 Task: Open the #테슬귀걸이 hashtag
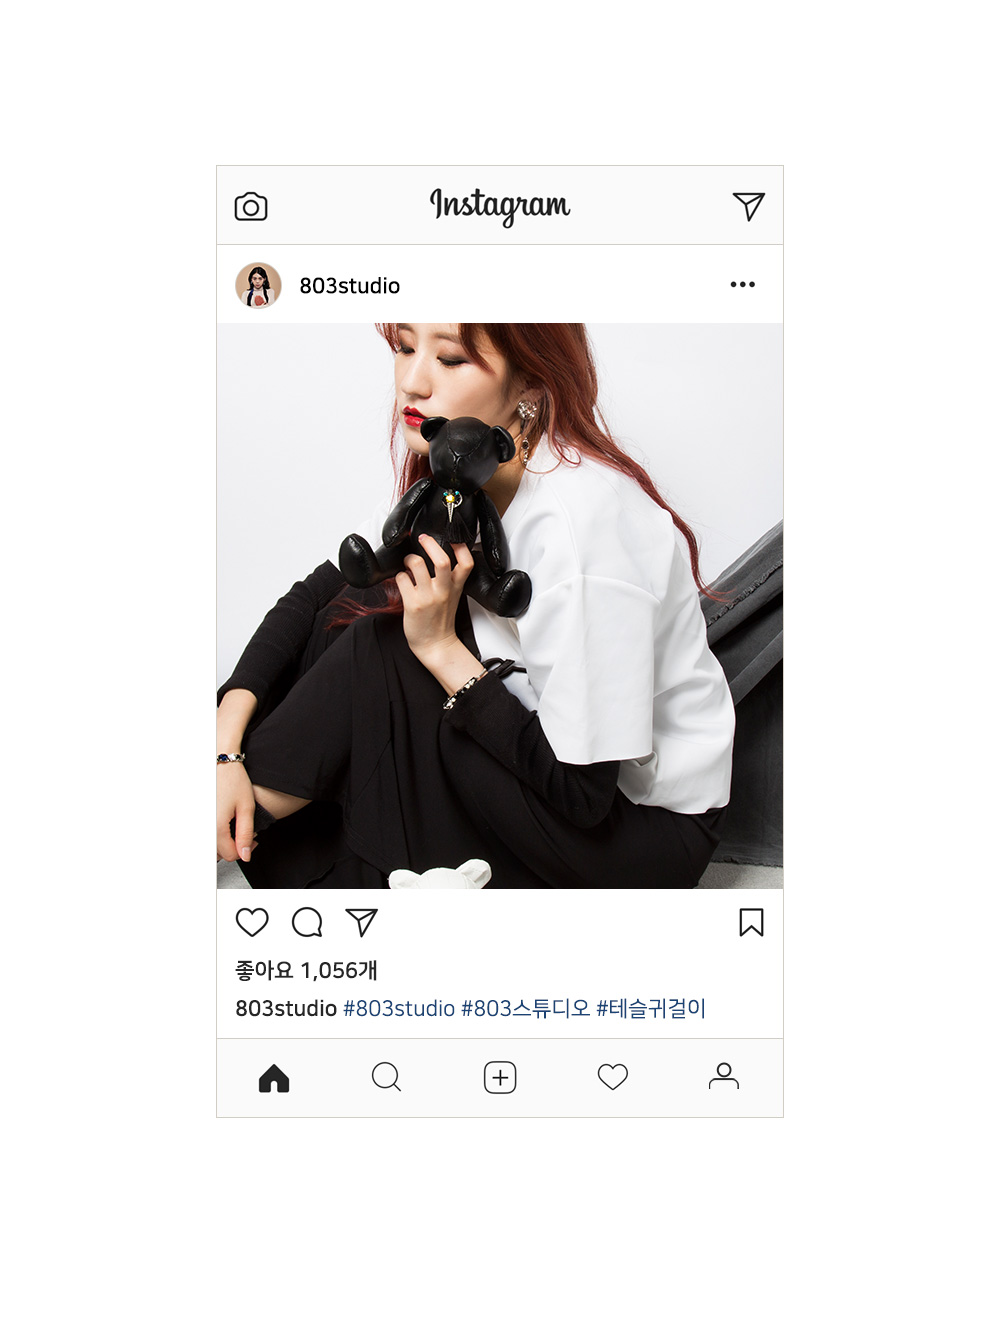coord(651,1008)
